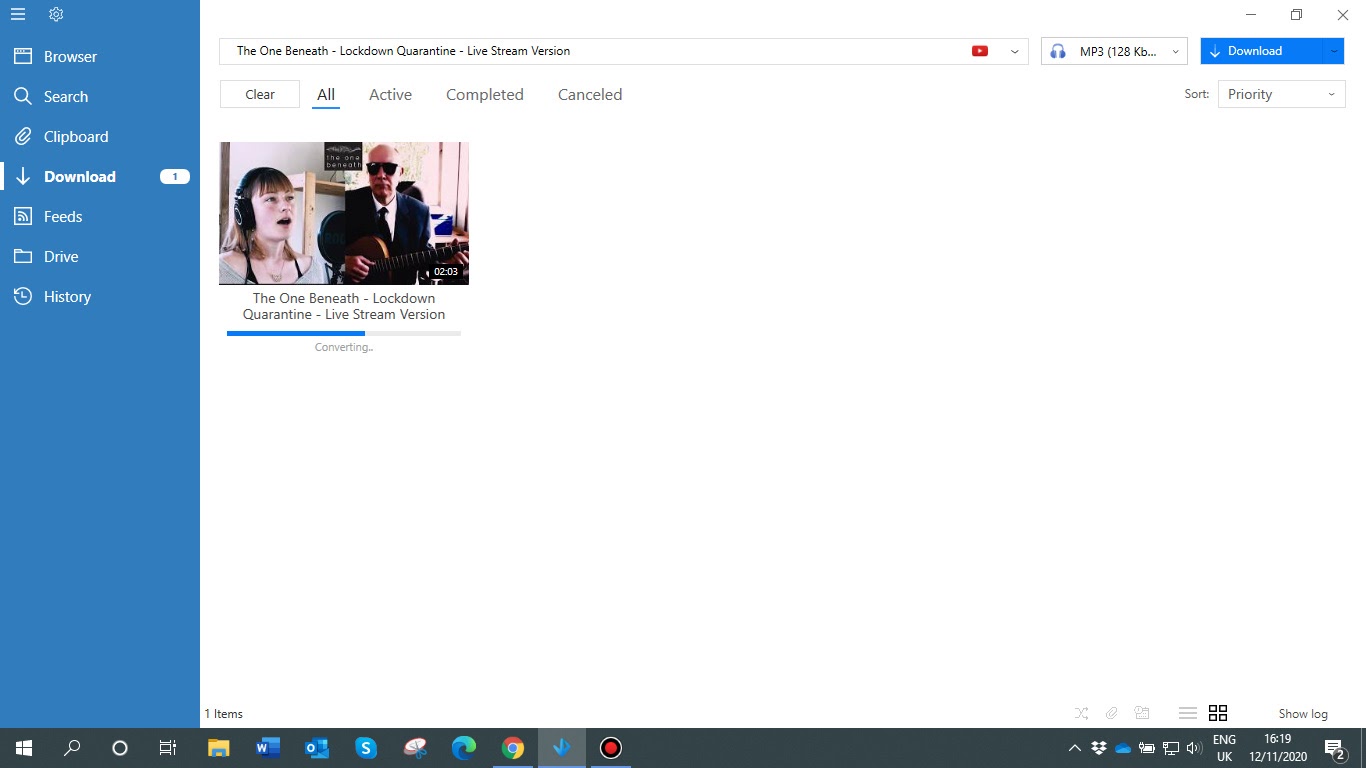1366x768 pixels.
Task: Toggle the shuffle icon in bottom bar
Action: click(1081, 713)
